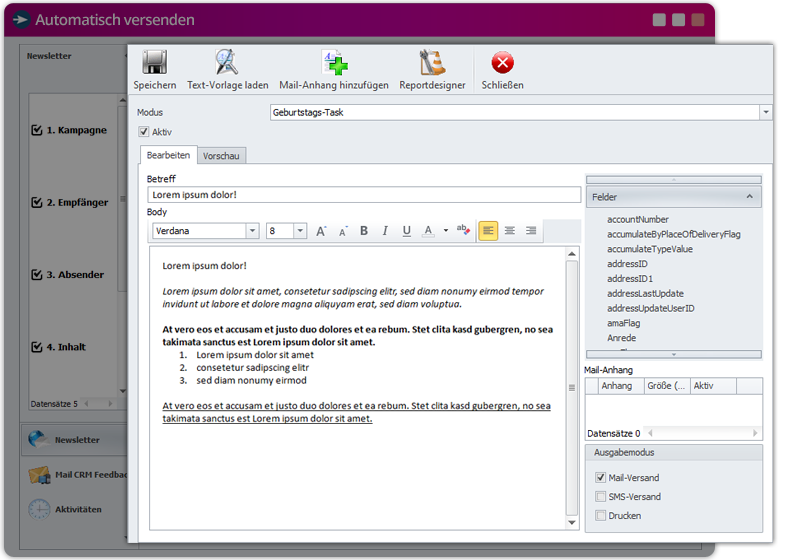Click the Speichern floppy disk icon
Screen dimensions: 800x560
(155, 63)
